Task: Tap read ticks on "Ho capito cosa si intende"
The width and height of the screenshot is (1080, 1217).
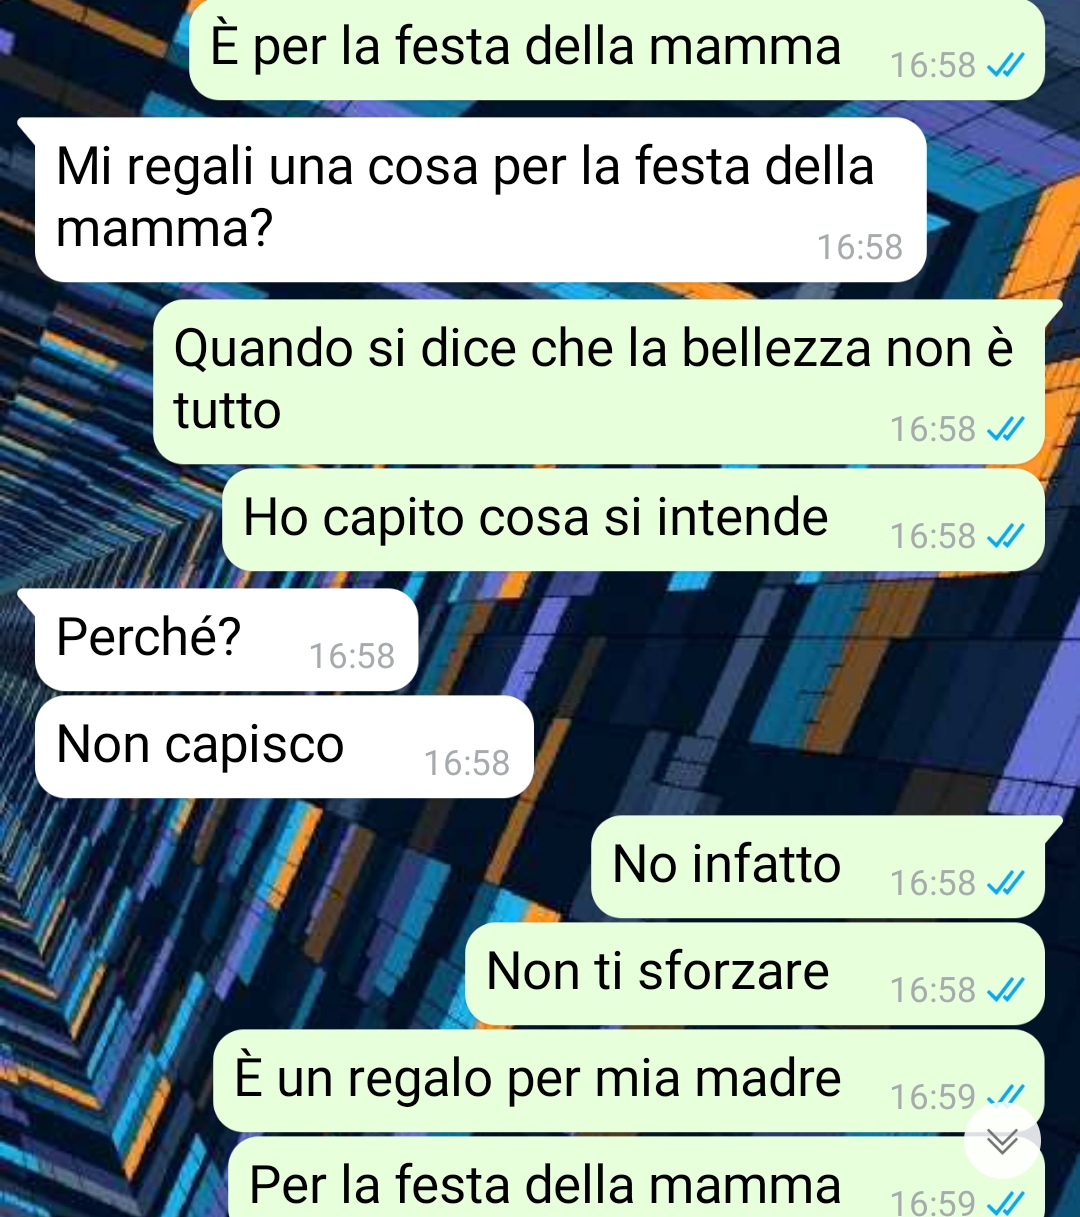Action: [1005, 537]
